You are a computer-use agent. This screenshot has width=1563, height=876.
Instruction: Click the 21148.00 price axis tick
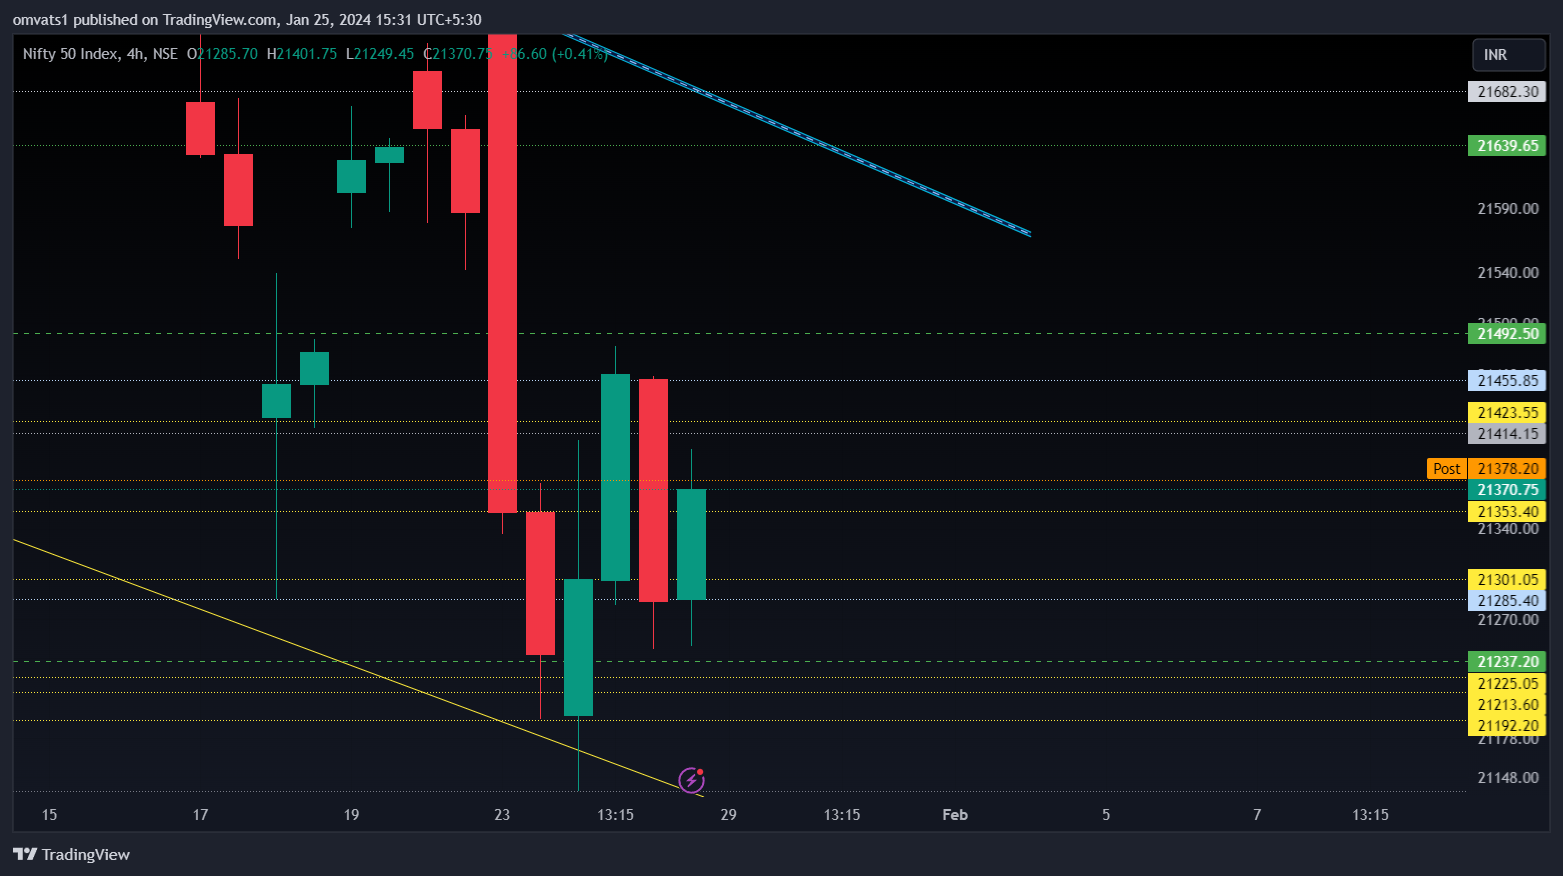point(1507,778)
